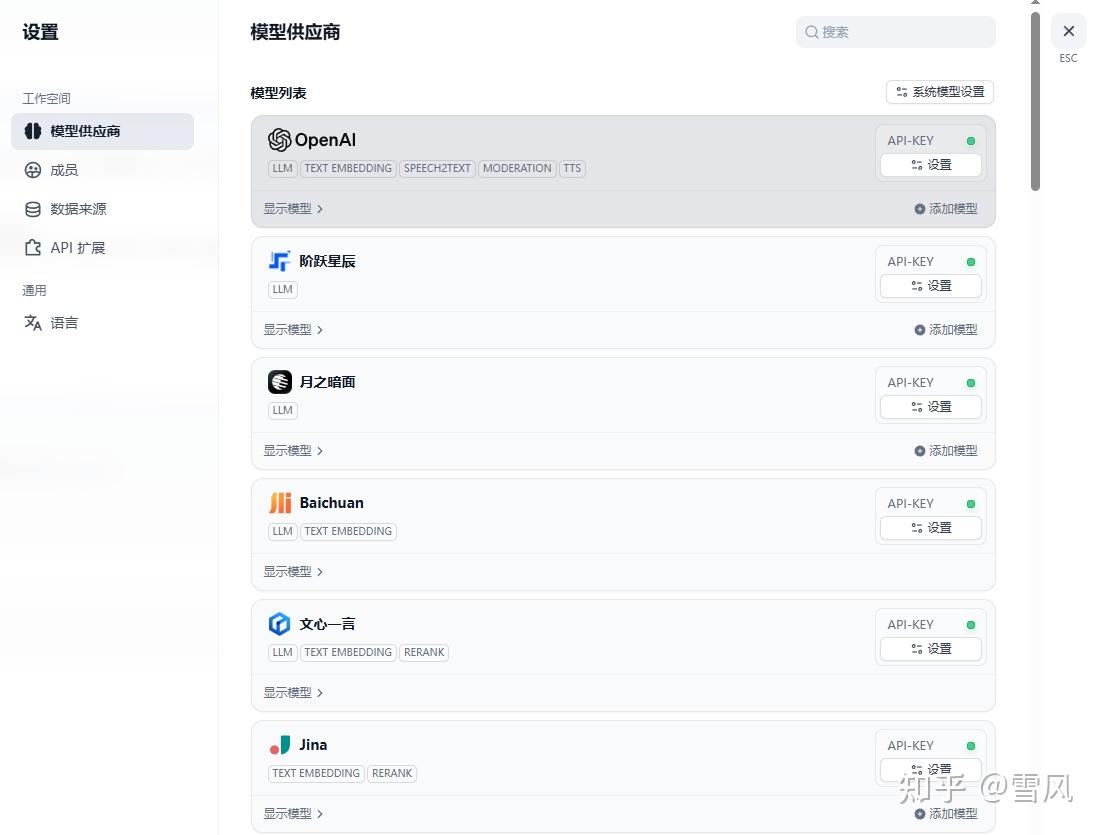Click OpenAI MODERATION tag
This screenshot has height=835, width=1101.
pos(517,169)
